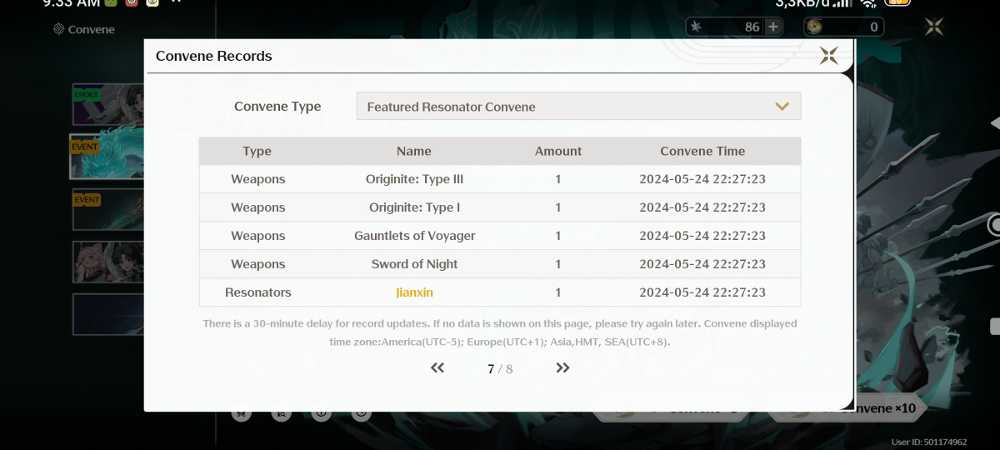Go to next records page
This screenshot has height=450, width=1000.
(x=562, y=368)
